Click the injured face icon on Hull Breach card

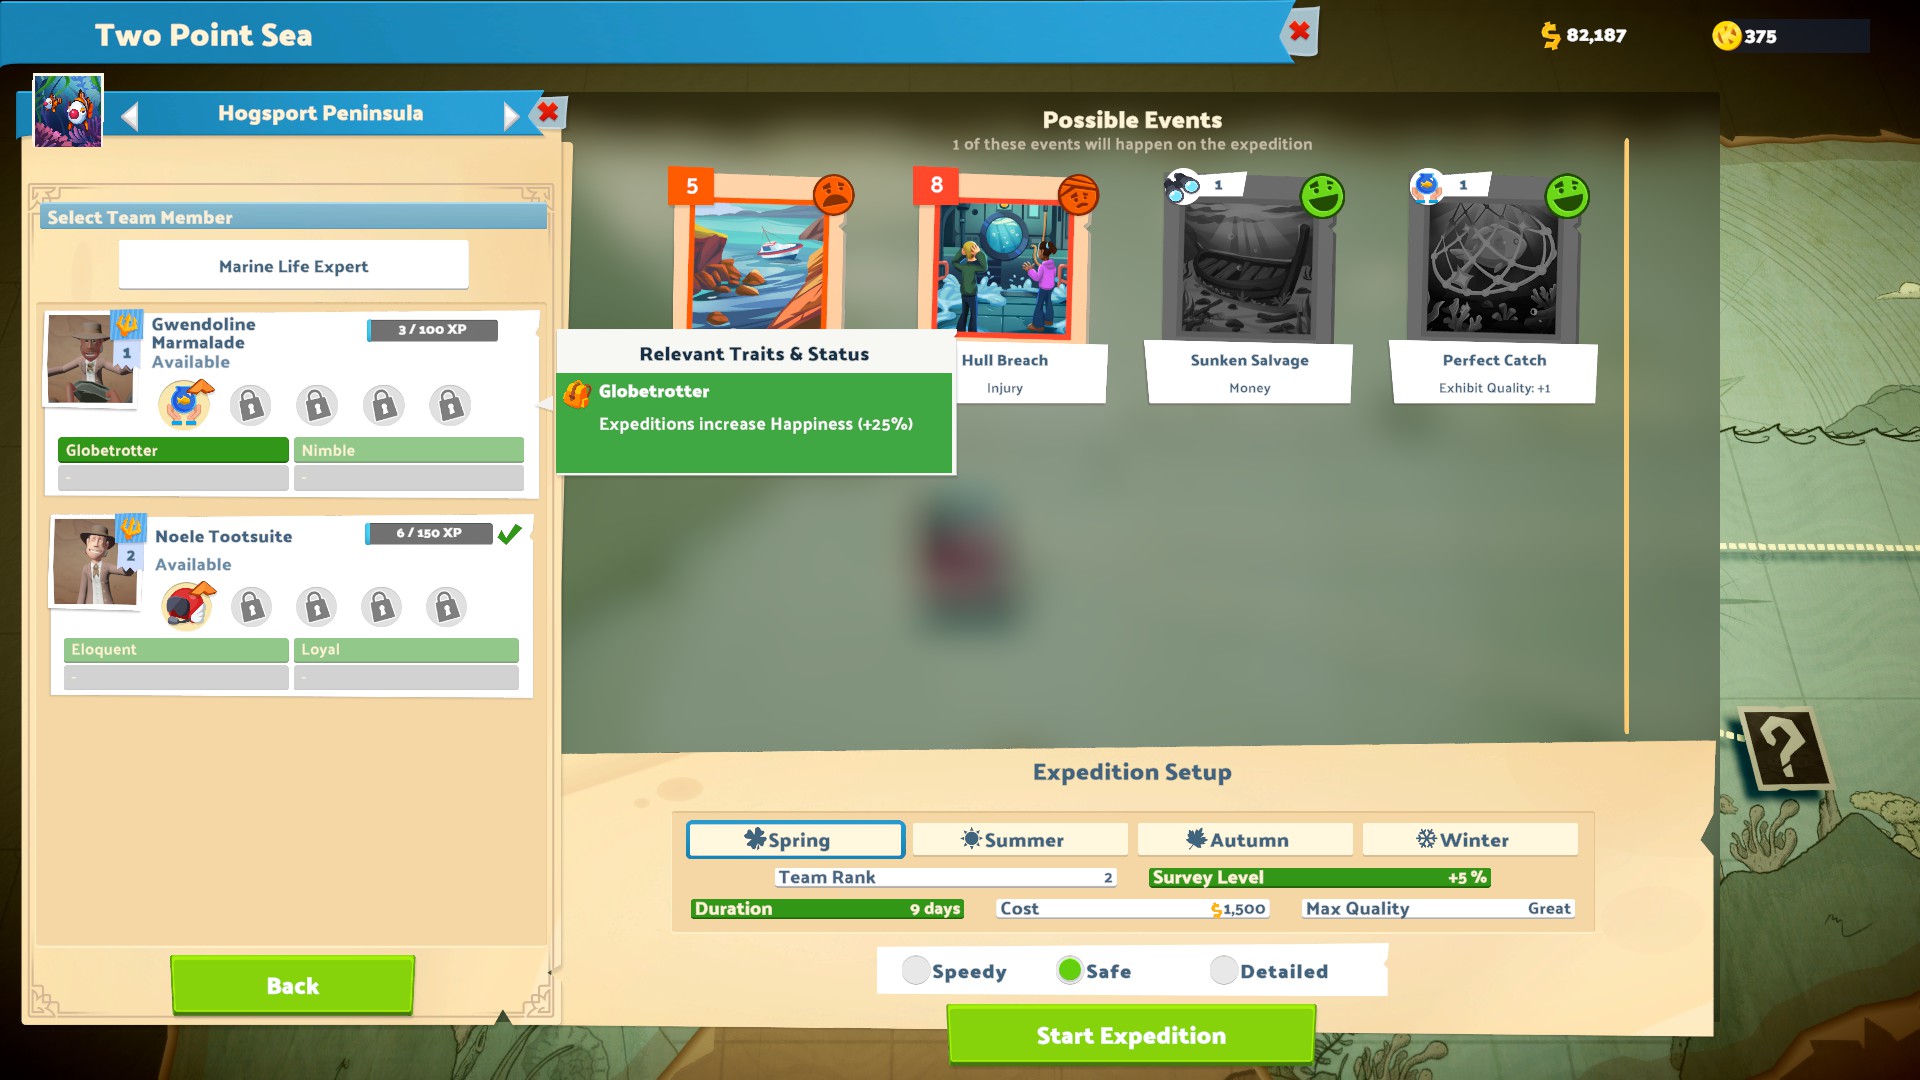[x=1078, y=194]
